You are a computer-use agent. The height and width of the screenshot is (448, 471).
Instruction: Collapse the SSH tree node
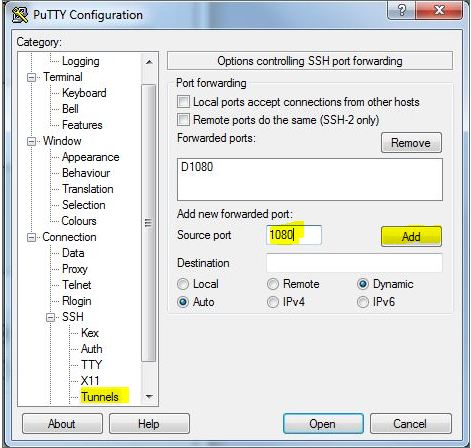pos(50,317)
